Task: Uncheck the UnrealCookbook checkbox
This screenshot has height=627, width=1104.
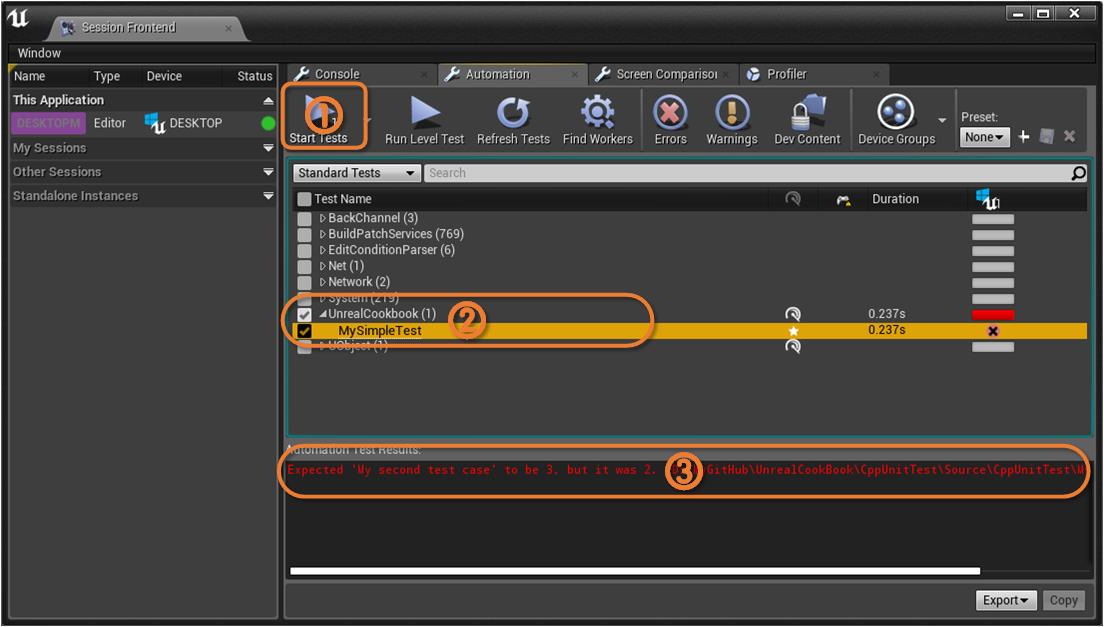Action: click(304, 314)
